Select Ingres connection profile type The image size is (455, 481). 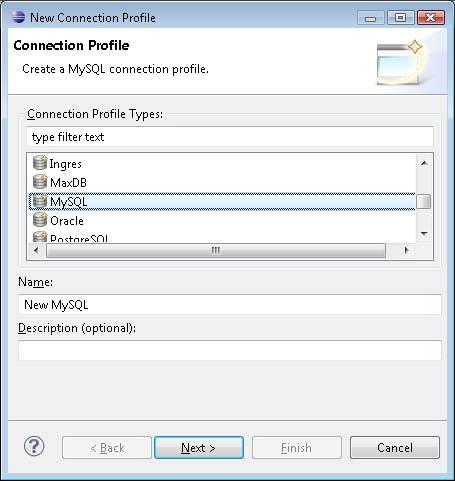point(66,164)
